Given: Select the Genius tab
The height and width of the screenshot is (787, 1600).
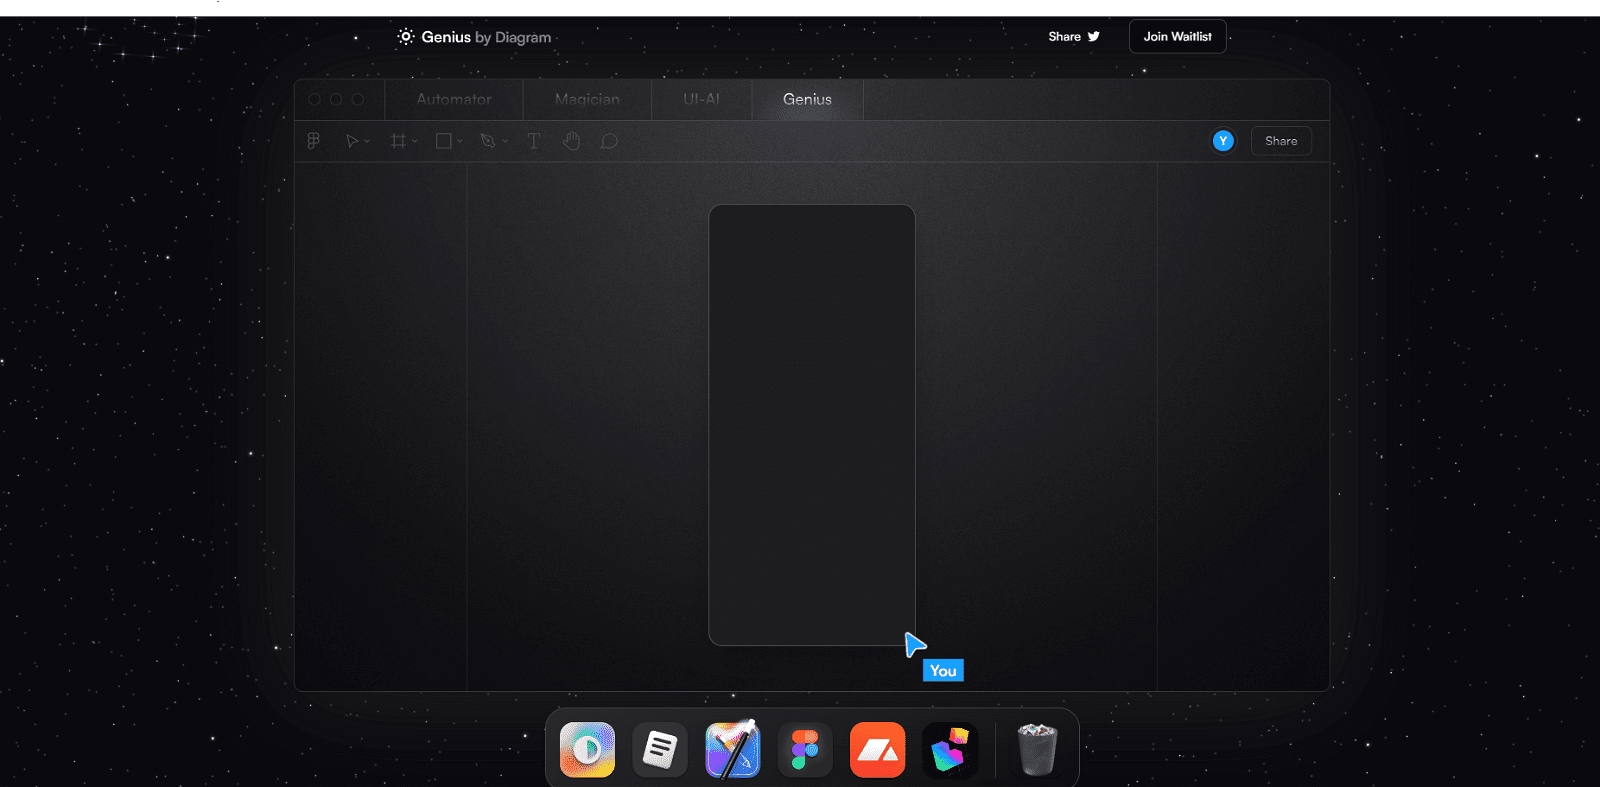Looking at the screenshot, I should (807, 99).
